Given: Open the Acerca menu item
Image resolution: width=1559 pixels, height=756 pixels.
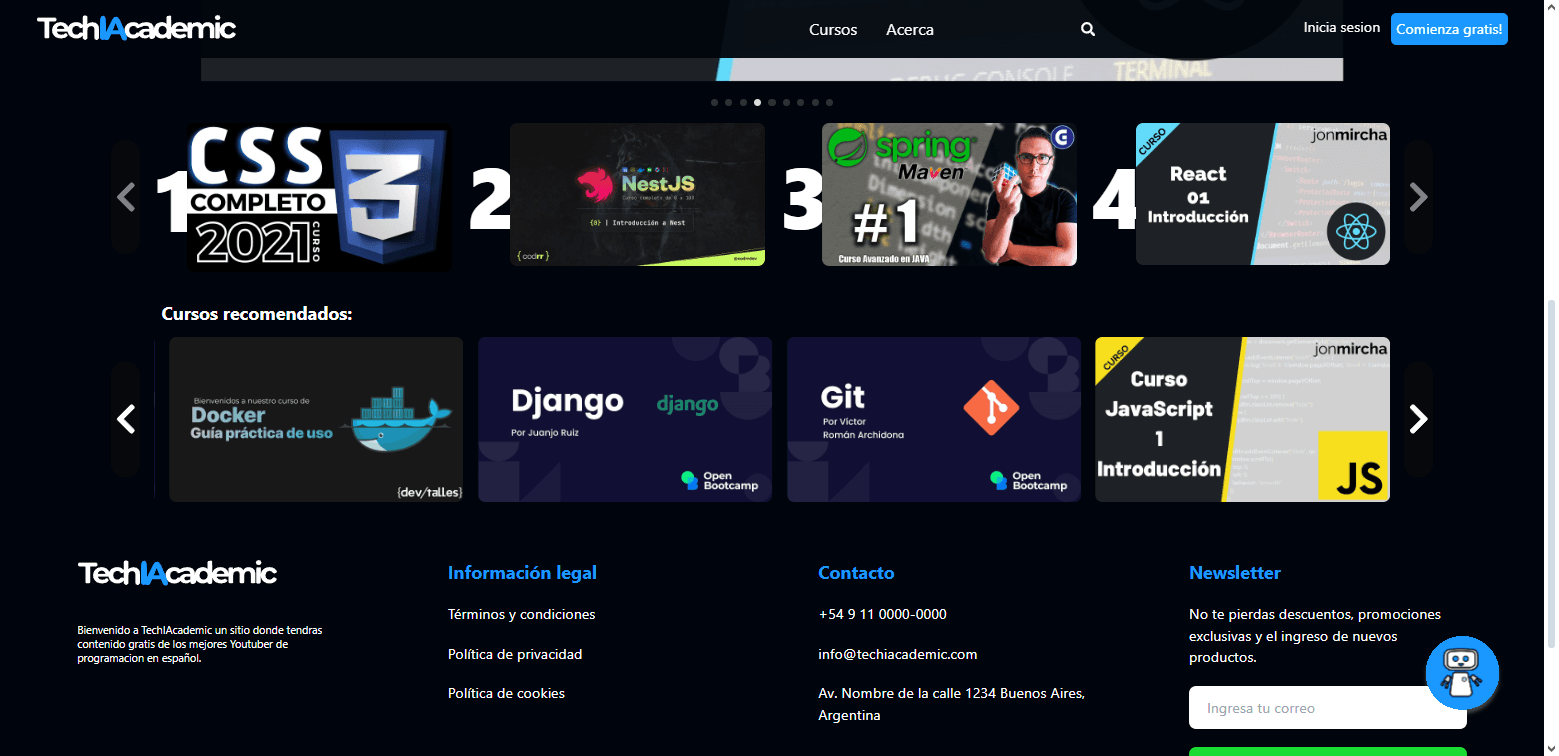Looking at the screenshot, I should (910, 29).
